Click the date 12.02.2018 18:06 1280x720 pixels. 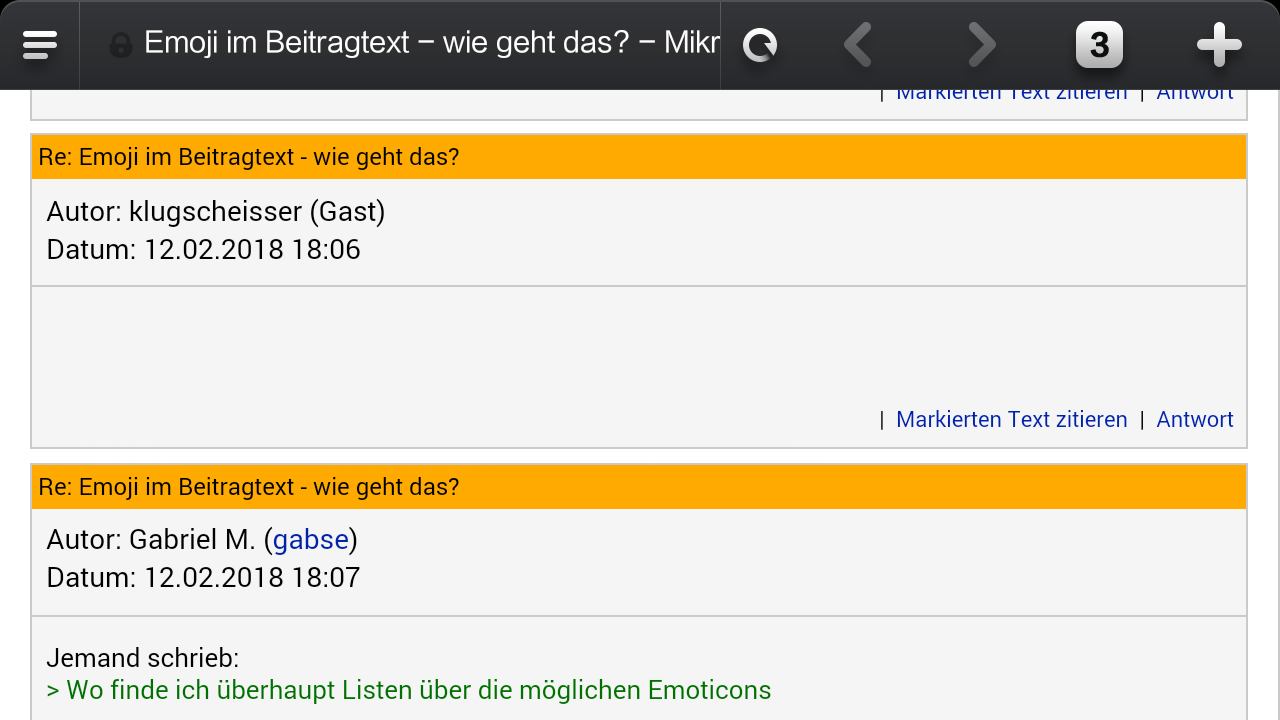[x=252, y=249]
